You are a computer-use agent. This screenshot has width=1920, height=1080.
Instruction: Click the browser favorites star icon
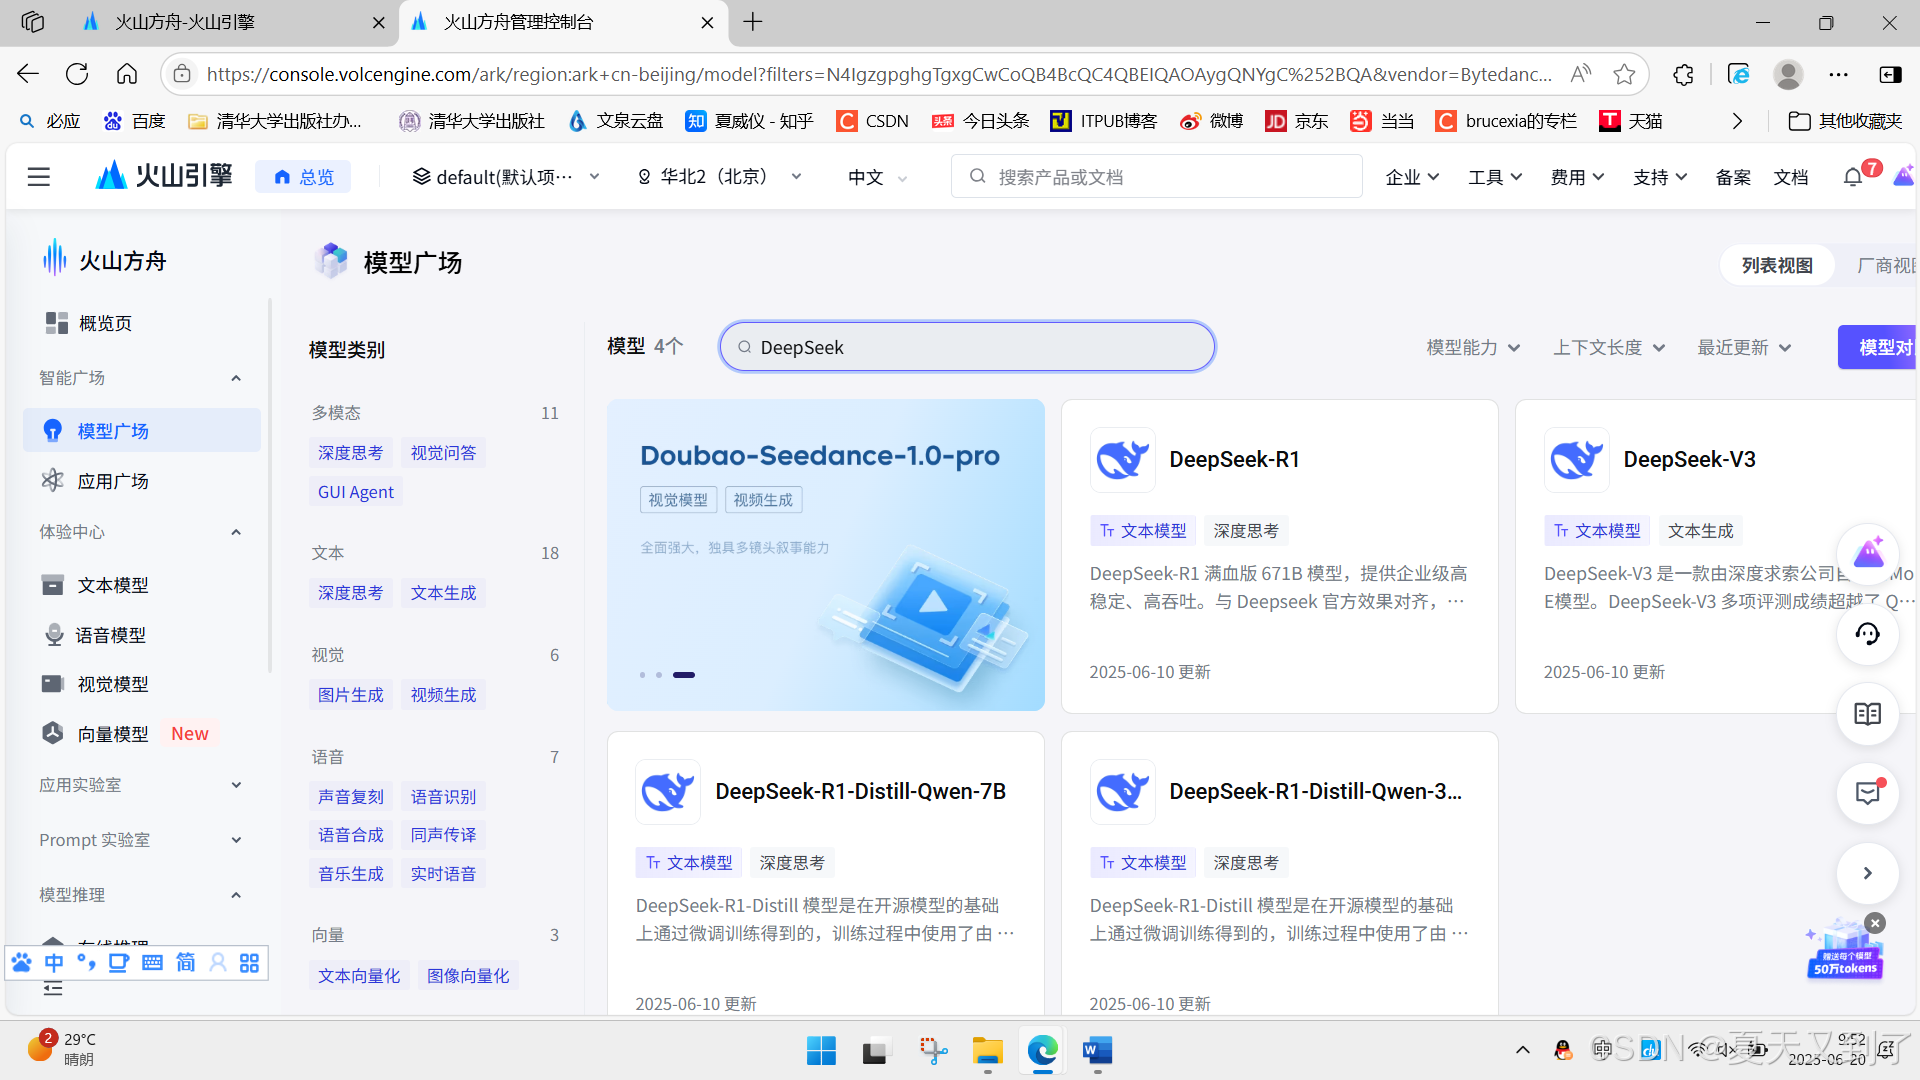(x=1624, y=74)
